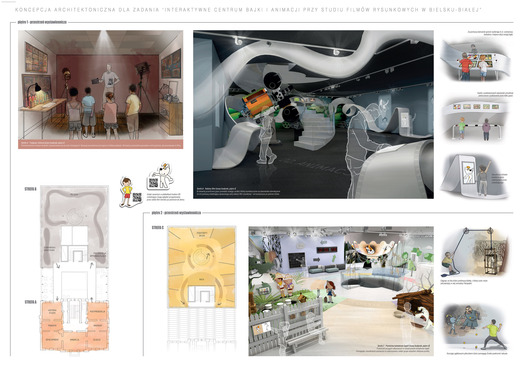Open the watercolor room render with children
This screenshot has height=367, width=524.
coord(101,90)
